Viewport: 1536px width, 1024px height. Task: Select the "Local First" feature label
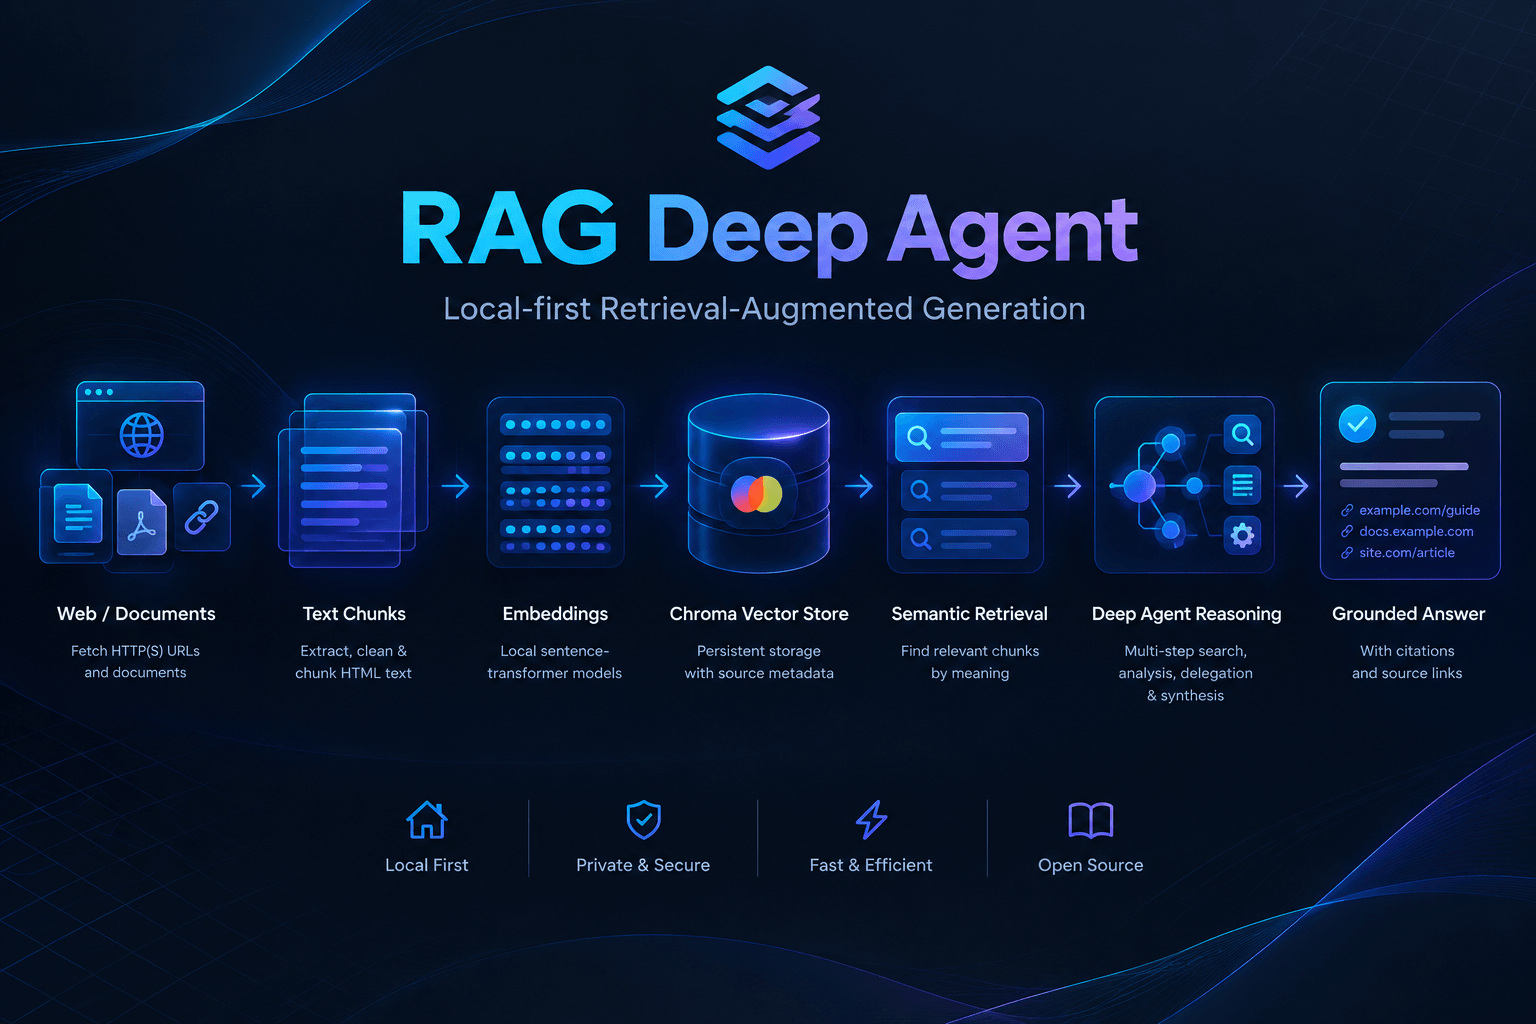pos(427,865)
